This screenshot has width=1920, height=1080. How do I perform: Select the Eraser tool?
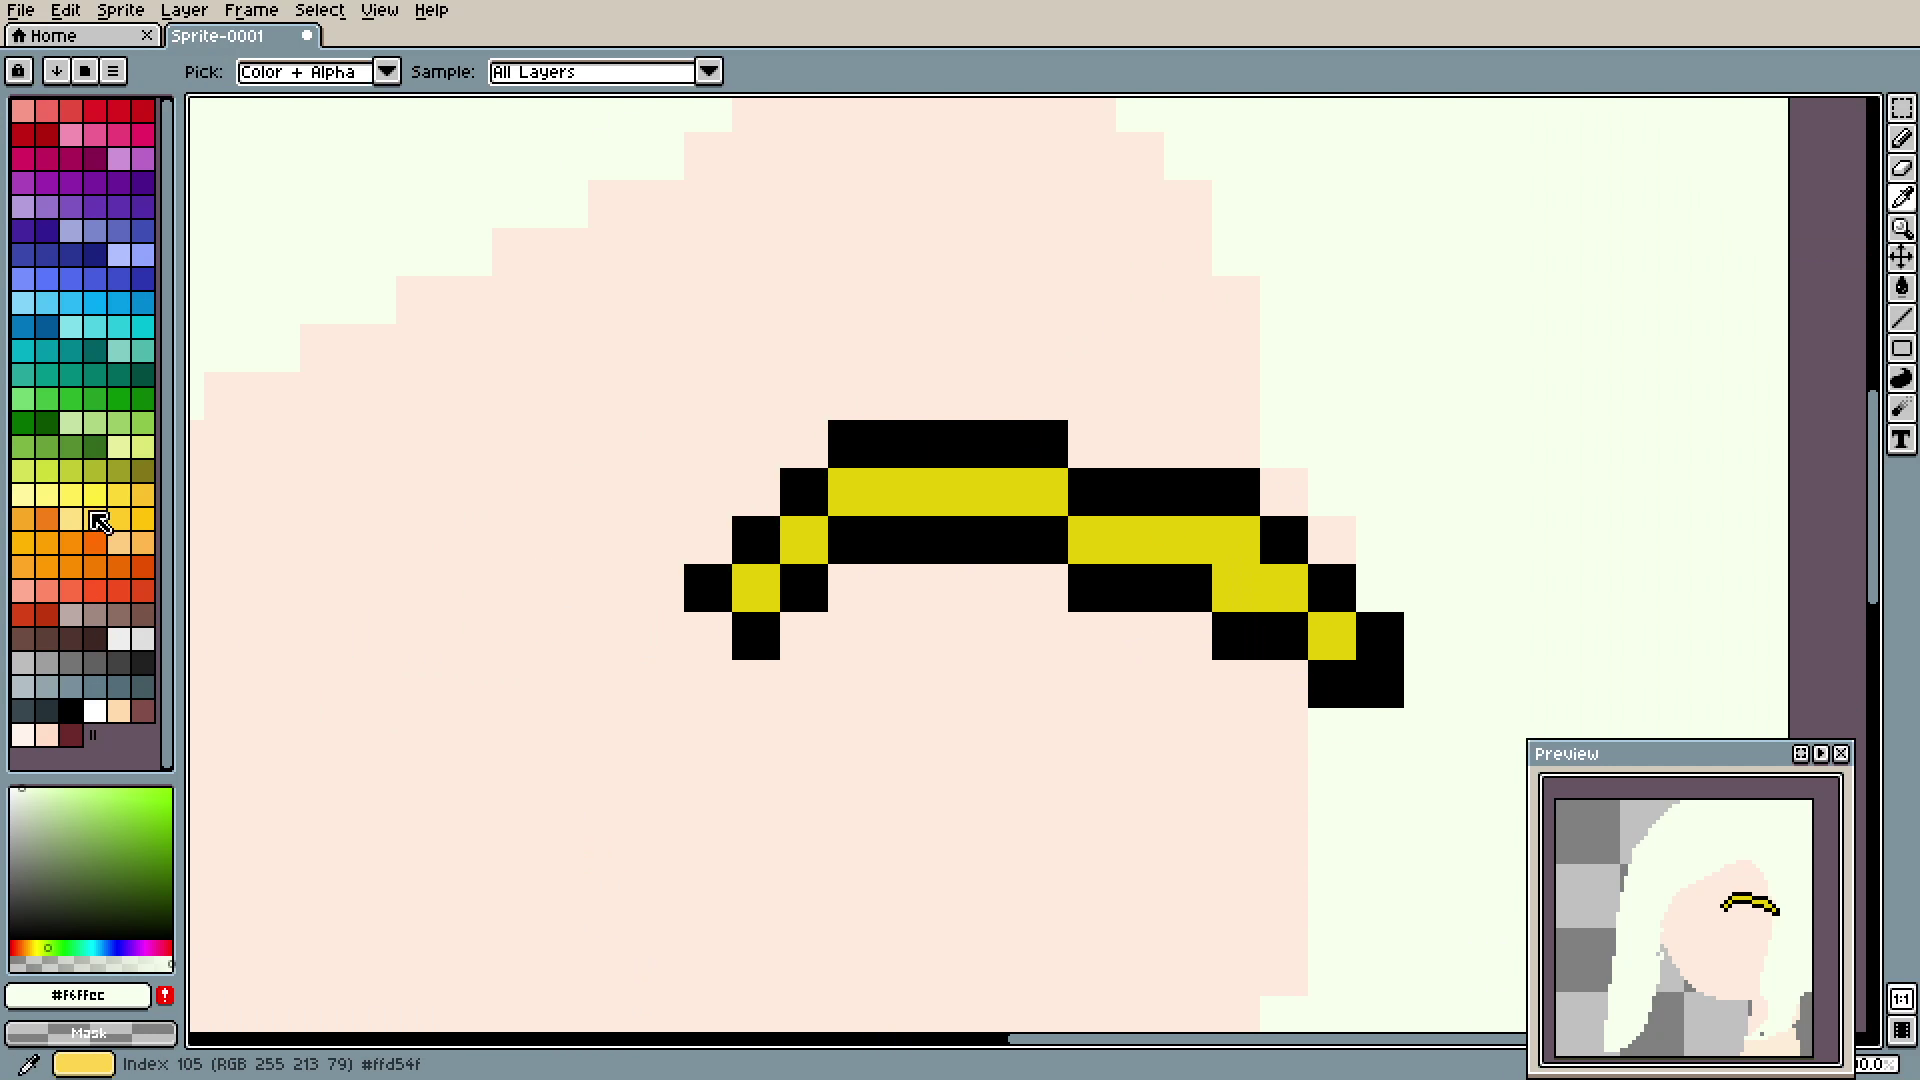point(1901,168)
